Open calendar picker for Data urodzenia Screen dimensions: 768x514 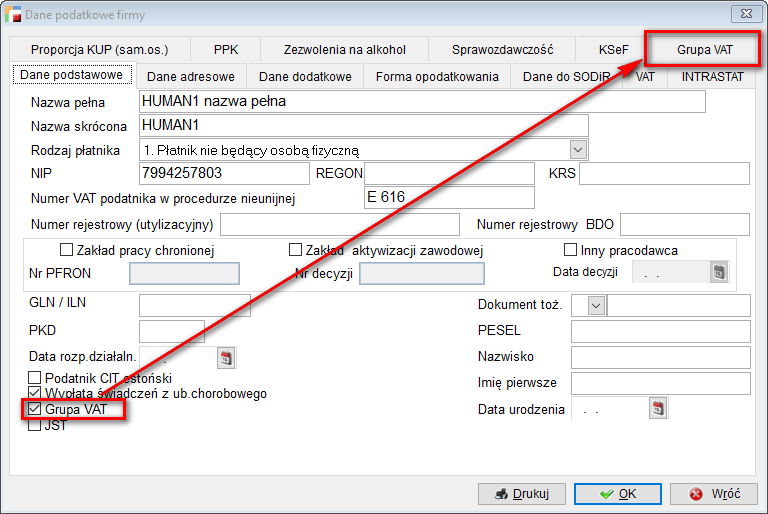point(658,408)
